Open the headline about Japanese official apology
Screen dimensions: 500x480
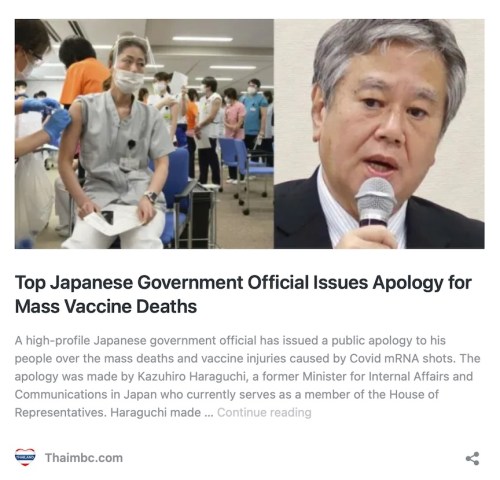[x=243, y=294]
